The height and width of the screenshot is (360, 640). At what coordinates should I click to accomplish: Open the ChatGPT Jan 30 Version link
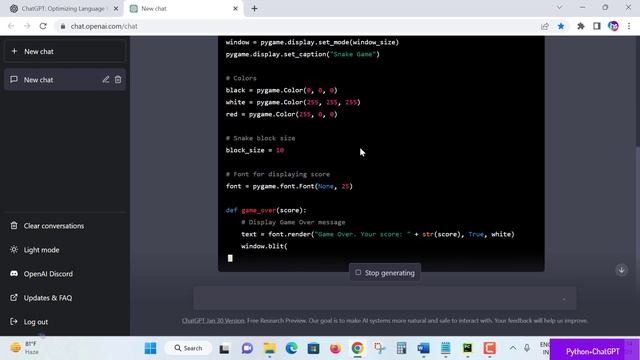pos(213,321)
